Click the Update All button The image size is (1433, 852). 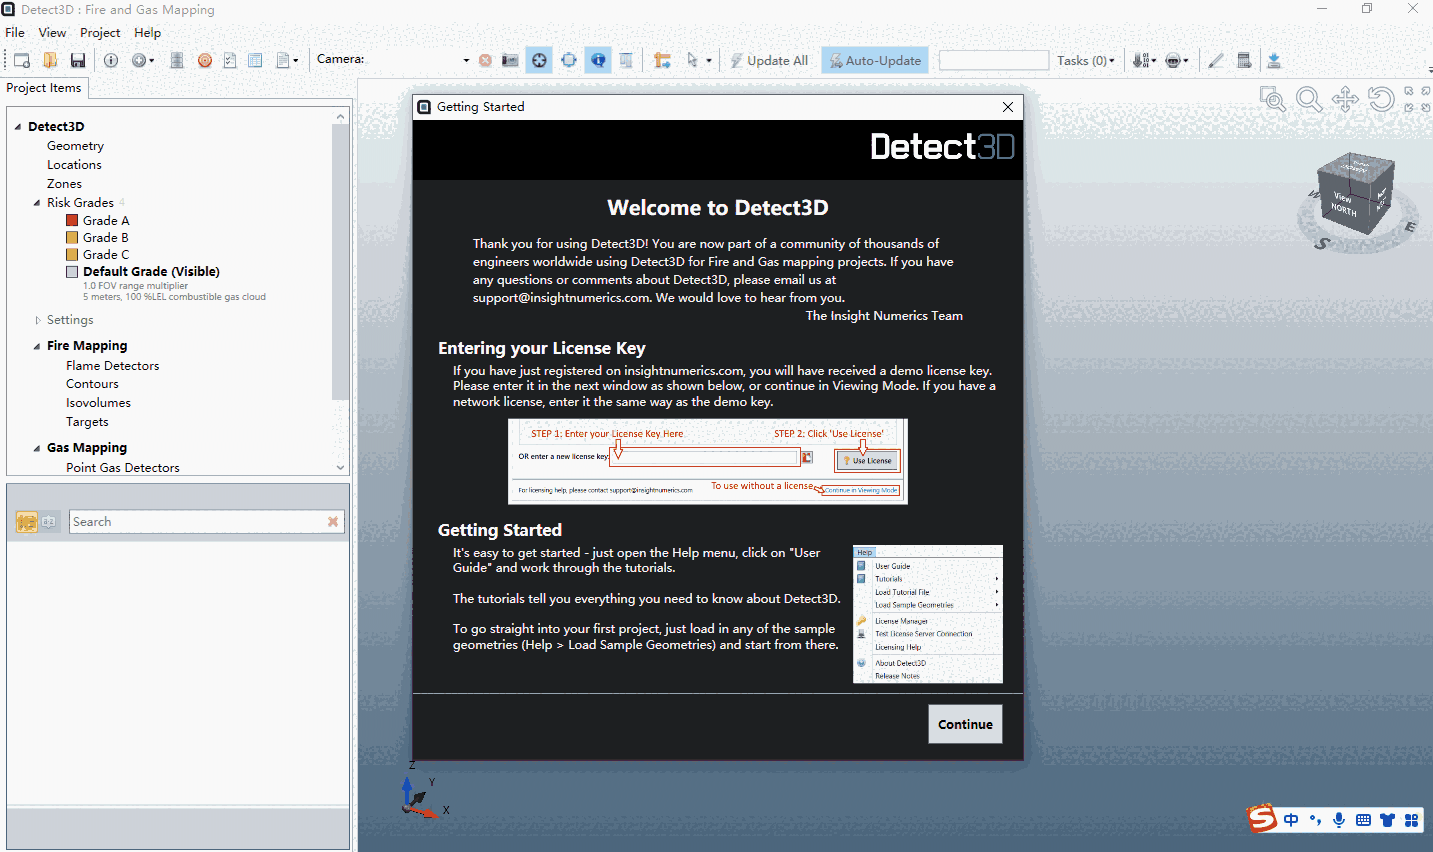pyautogui.click(x=768, y=60)
